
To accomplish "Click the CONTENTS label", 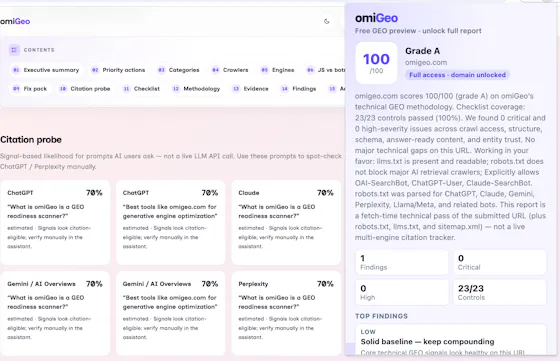I will [39, 50].
